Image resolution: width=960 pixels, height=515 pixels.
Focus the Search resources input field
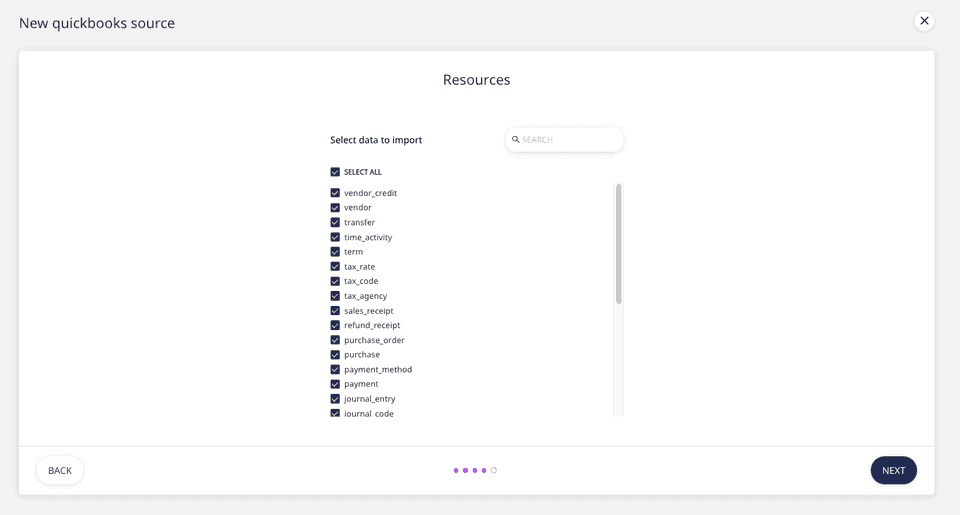click(564, 140)
